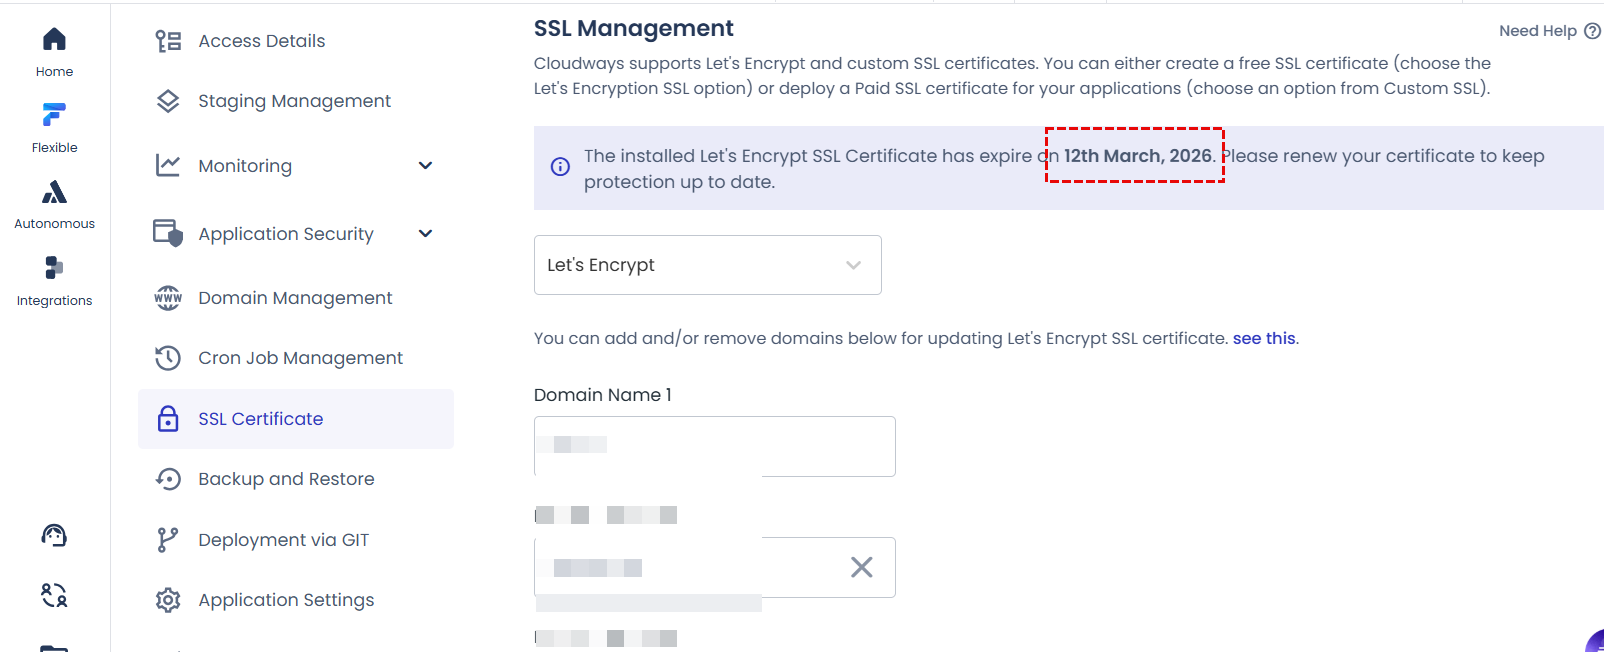Click the SSL Management heading
Image resolution: width=1604 pixels, height=652 pixels.
coord(633,28)
